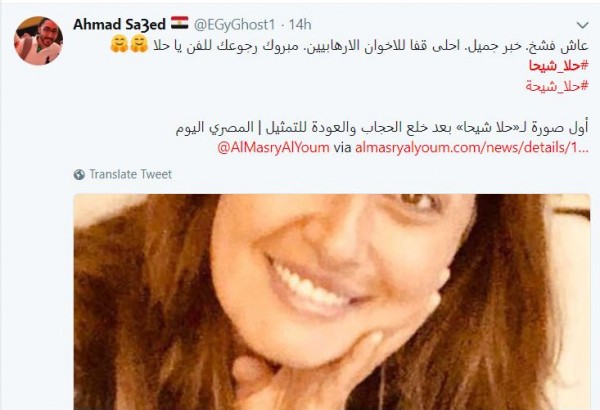Screen dimensions: 600x410
Task: Click the Egyptian flag emoji next to name
Action: 179,23
